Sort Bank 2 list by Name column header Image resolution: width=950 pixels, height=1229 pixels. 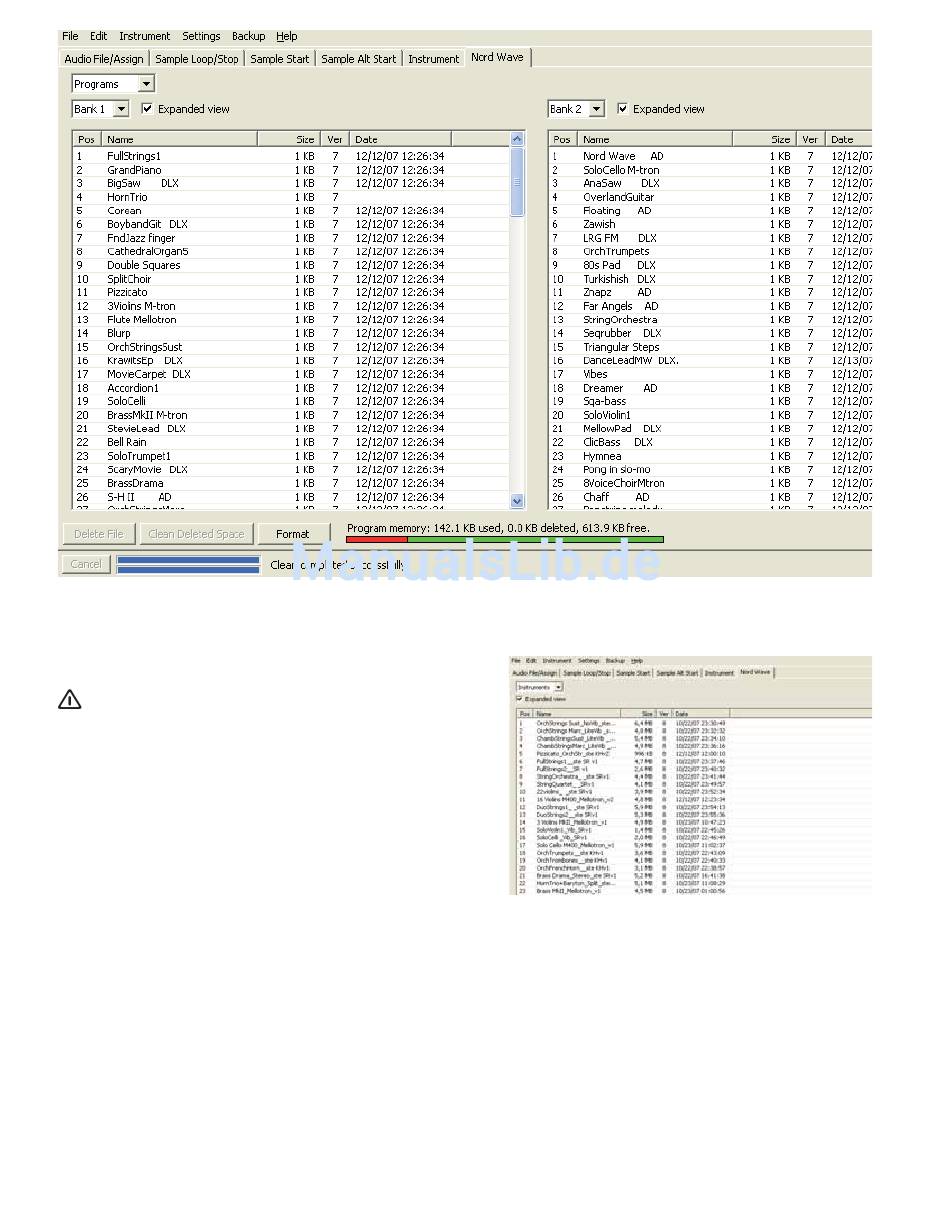coord(656,139)
